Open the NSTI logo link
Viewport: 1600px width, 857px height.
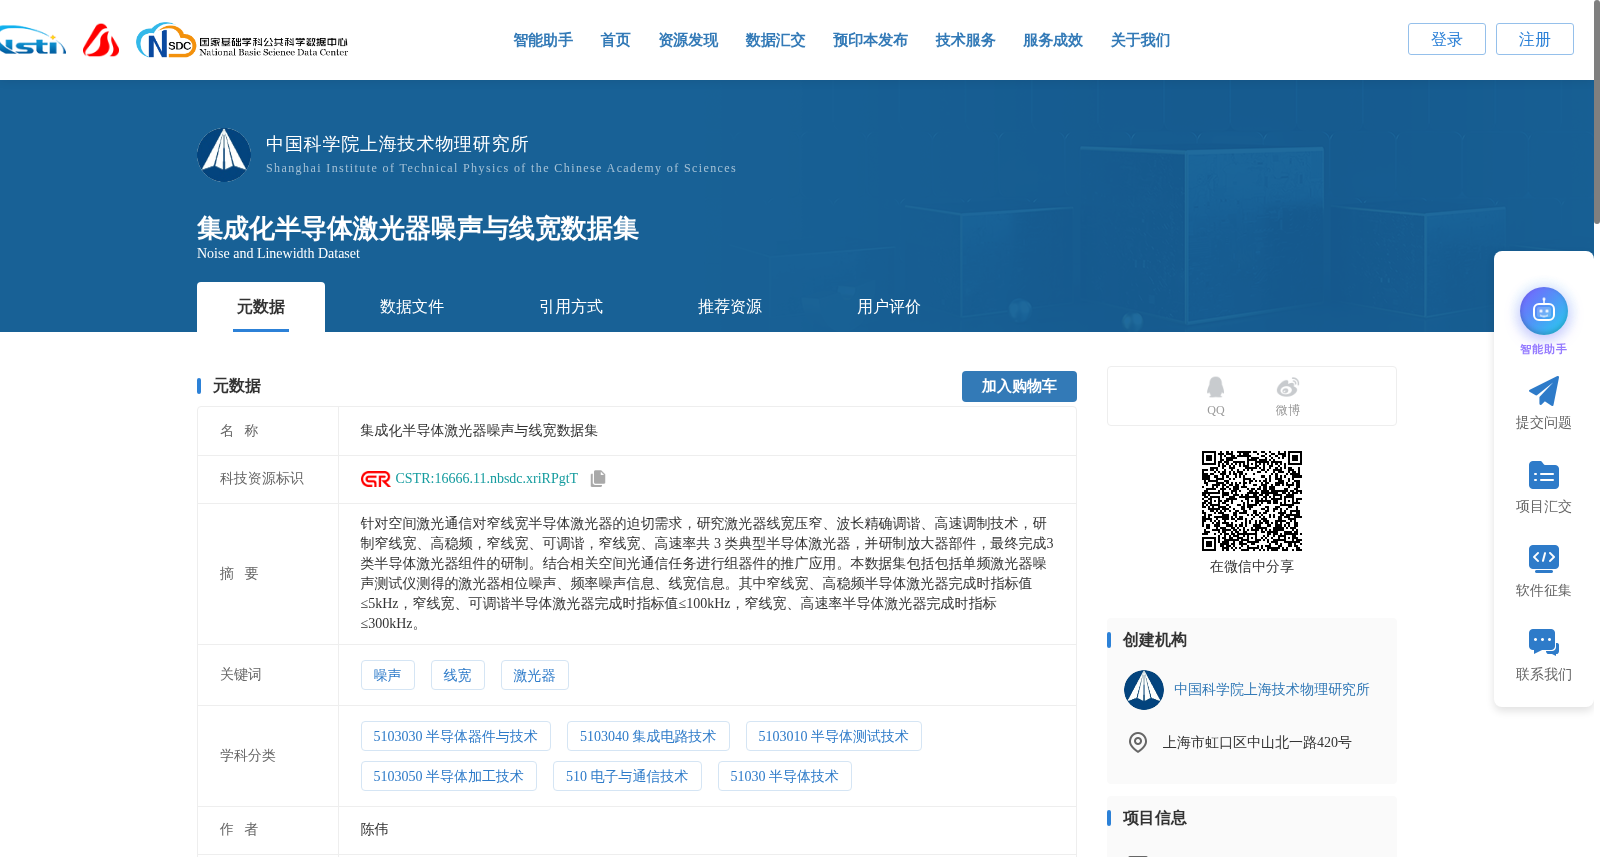pyautogui.click(x=32, y=41)
